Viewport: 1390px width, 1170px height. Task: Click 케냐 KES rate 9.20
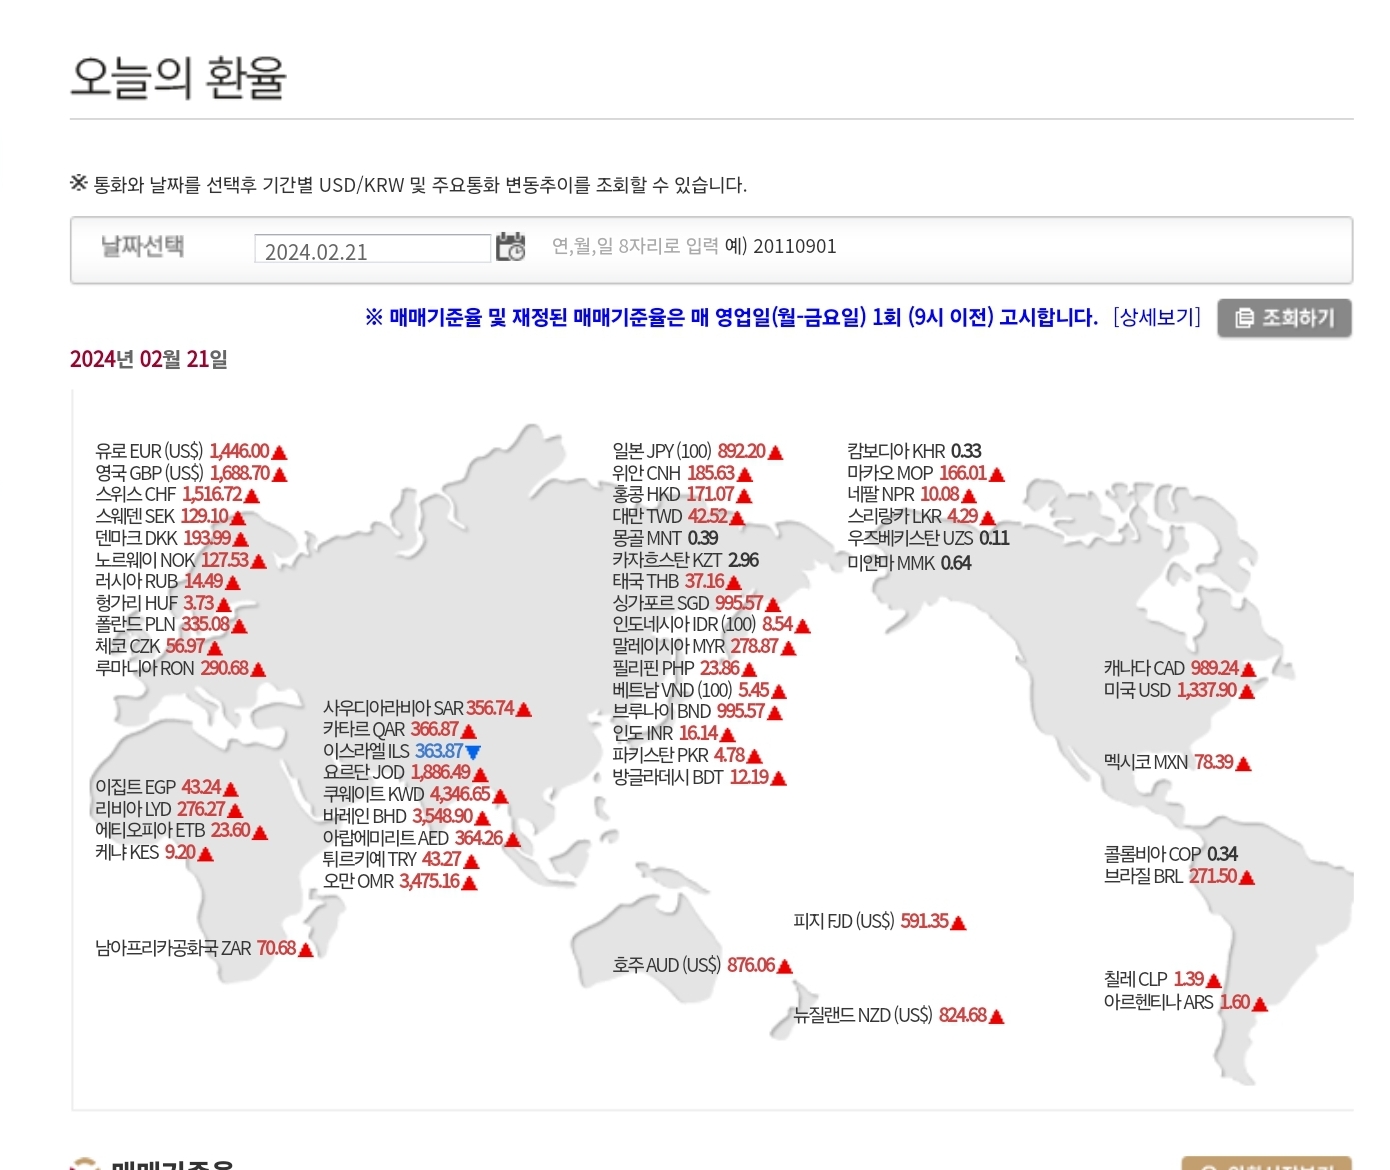(180, 853)
